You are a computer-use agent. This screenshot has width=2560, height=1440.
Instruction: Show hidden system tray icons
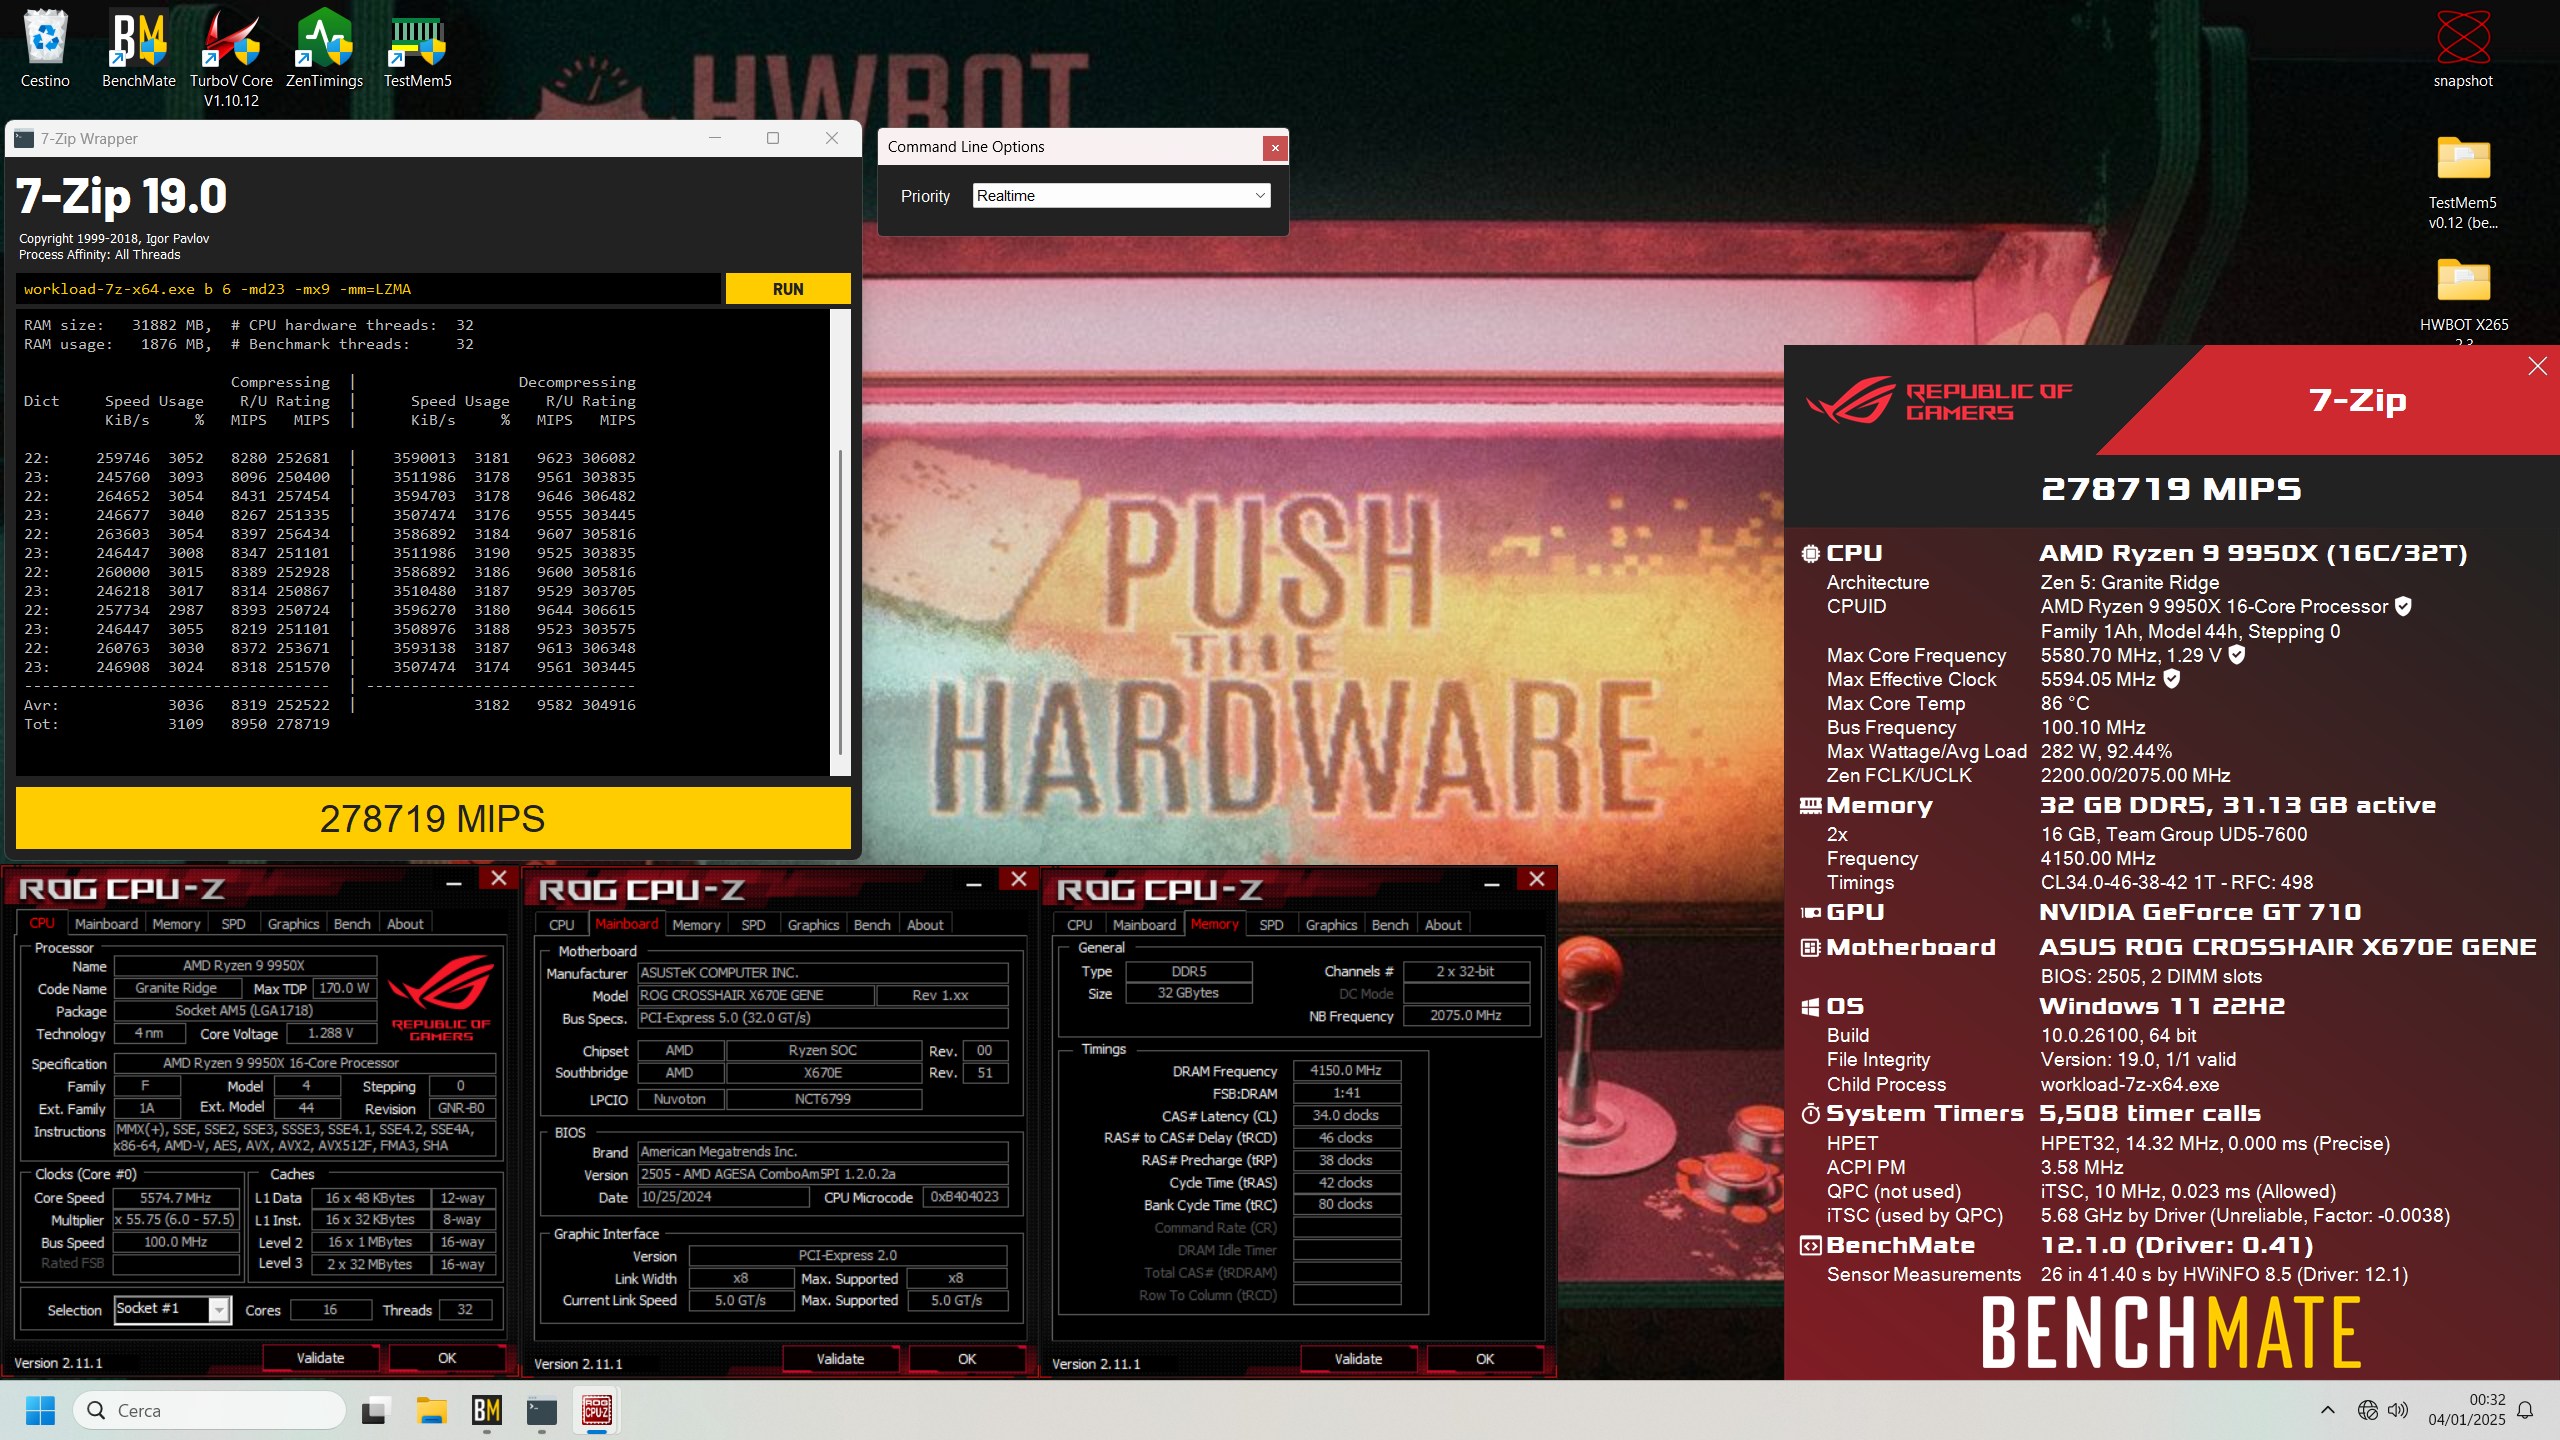click(x=2327, y=1410)
